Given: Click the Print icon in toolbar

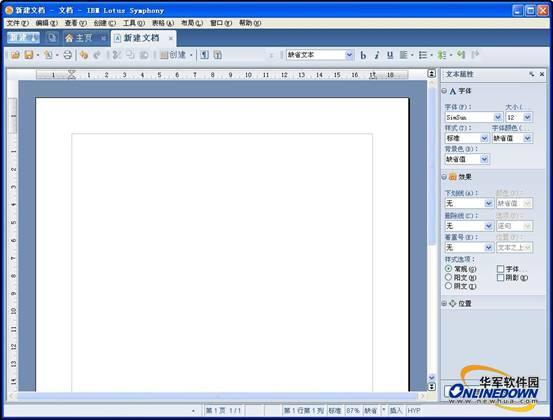Looking at the screenshot, I should (68, 55).
